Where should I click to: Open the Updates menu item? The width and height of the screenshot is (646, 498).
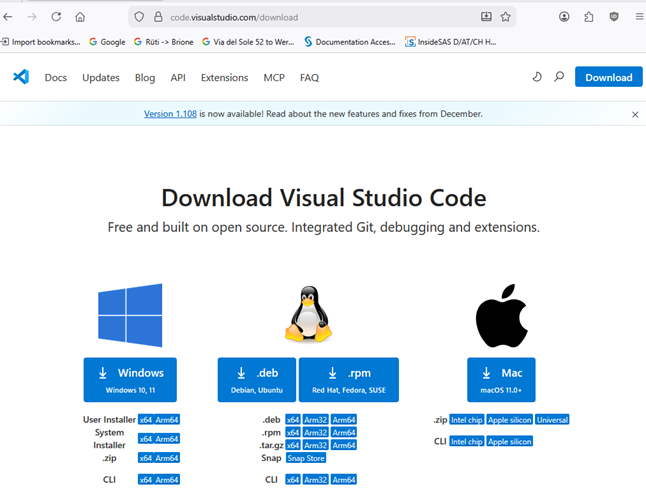pyautogui.click(x=101, y=77)
